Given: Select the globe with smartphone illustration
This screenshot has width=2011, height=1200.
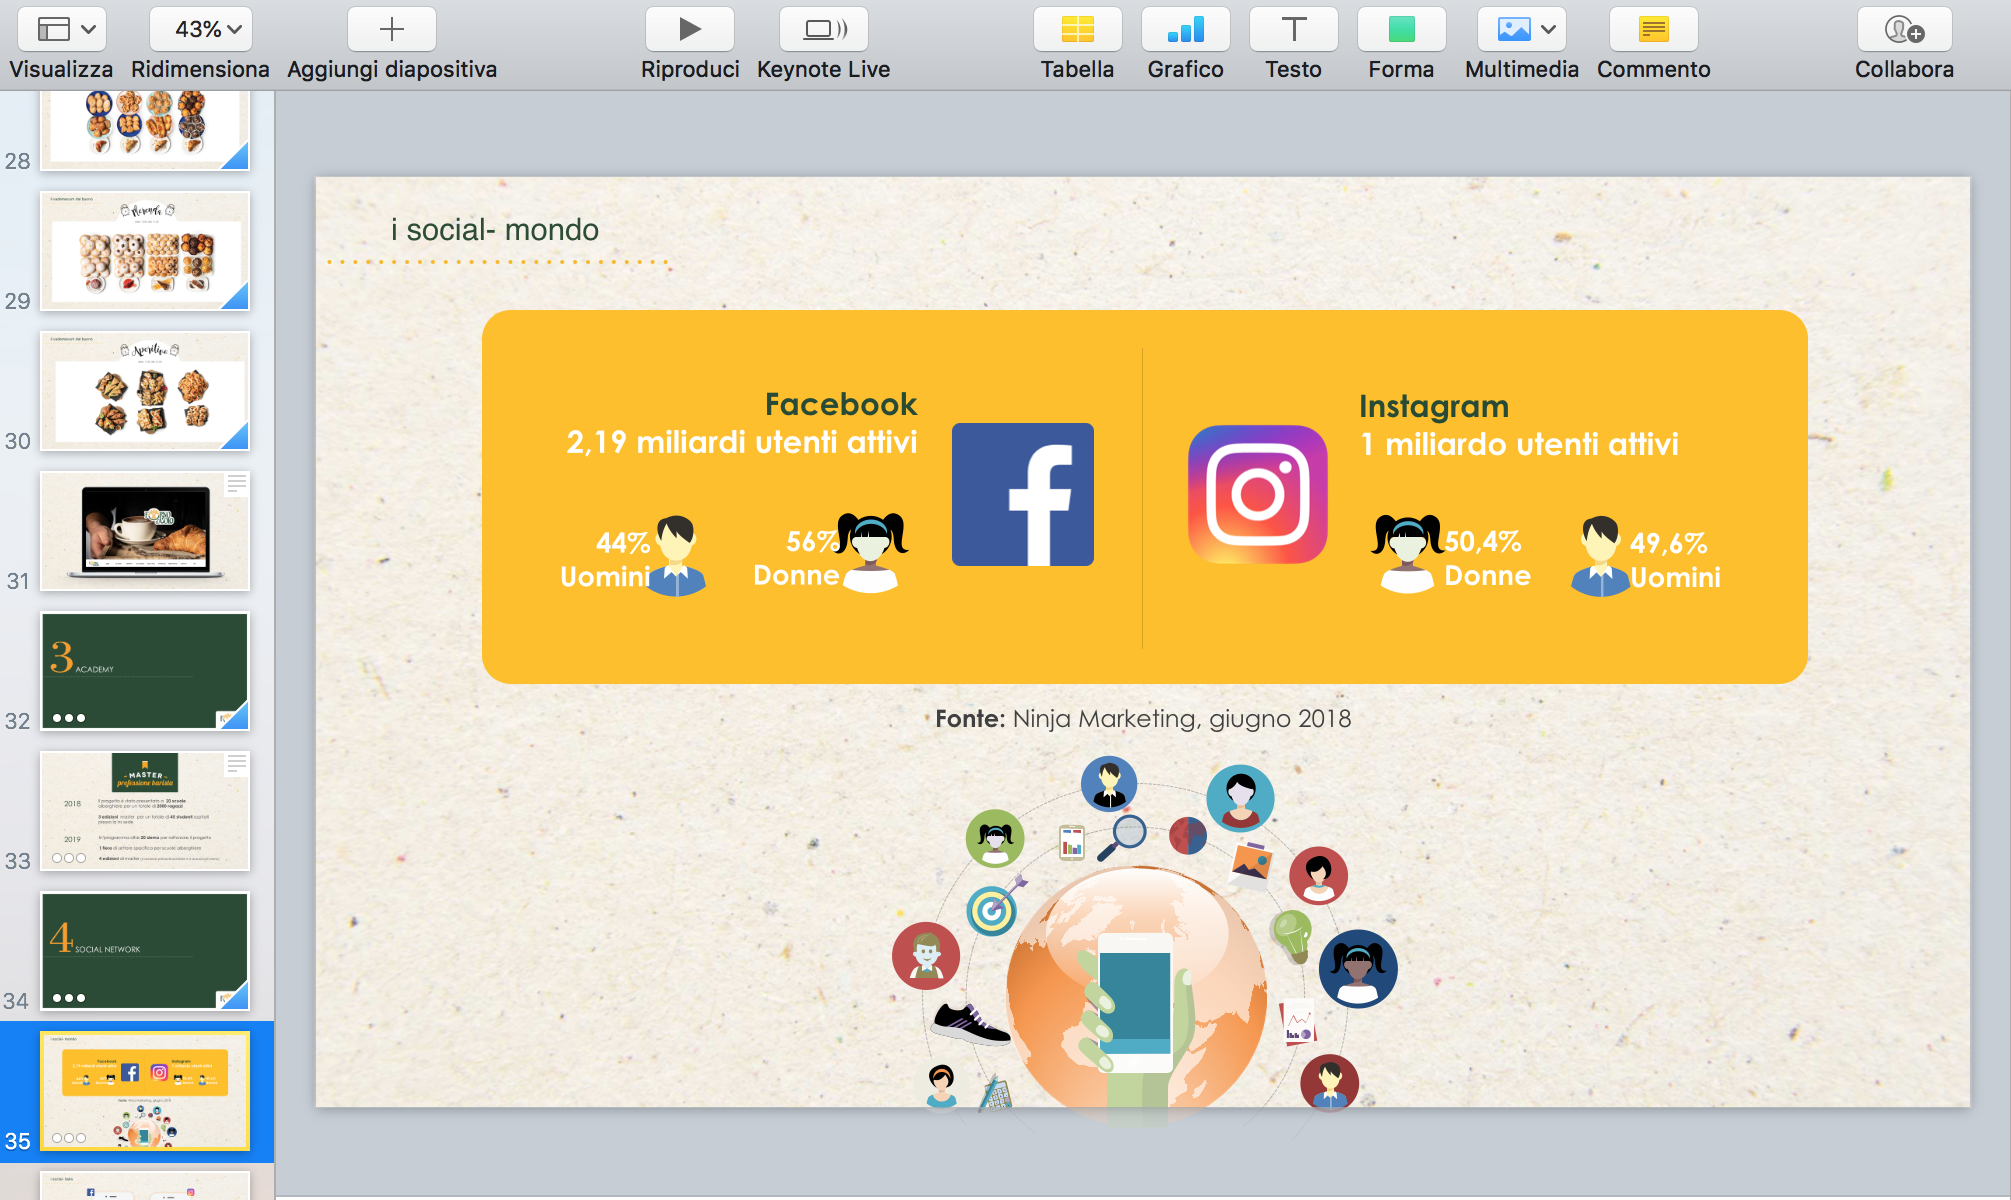Looking at the screenshot, I should tap(1137, 988).
